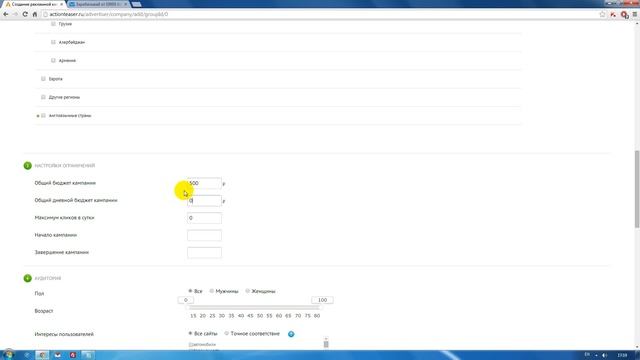Image resolution: width=640 pixels, height=360 pixels.
Task: Click the Завершение кампании date field
Action: pyautogui.click(x=204, y=253)
